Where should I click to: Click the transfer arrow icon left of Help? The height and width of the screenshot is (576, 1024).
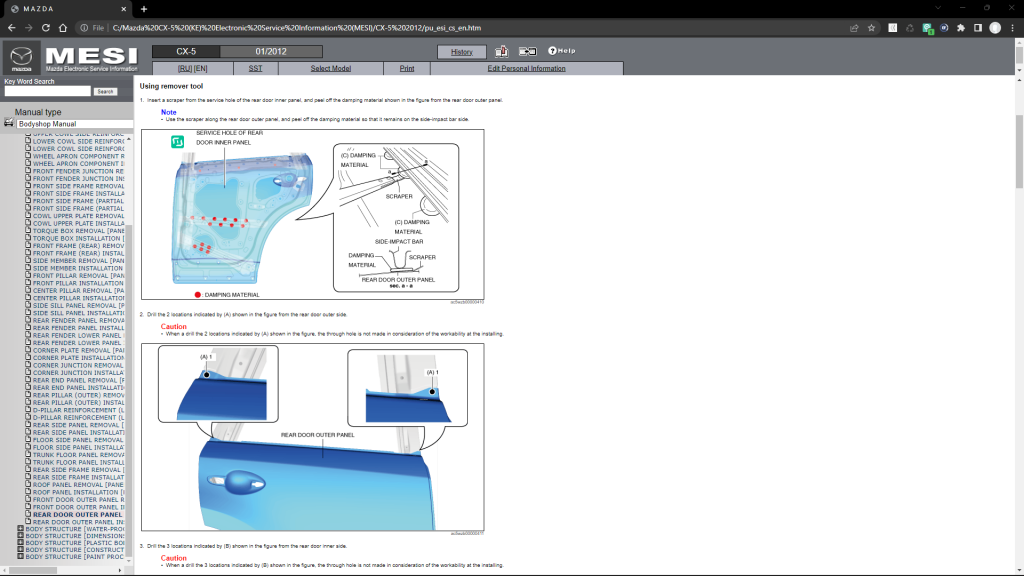[528, 51]
